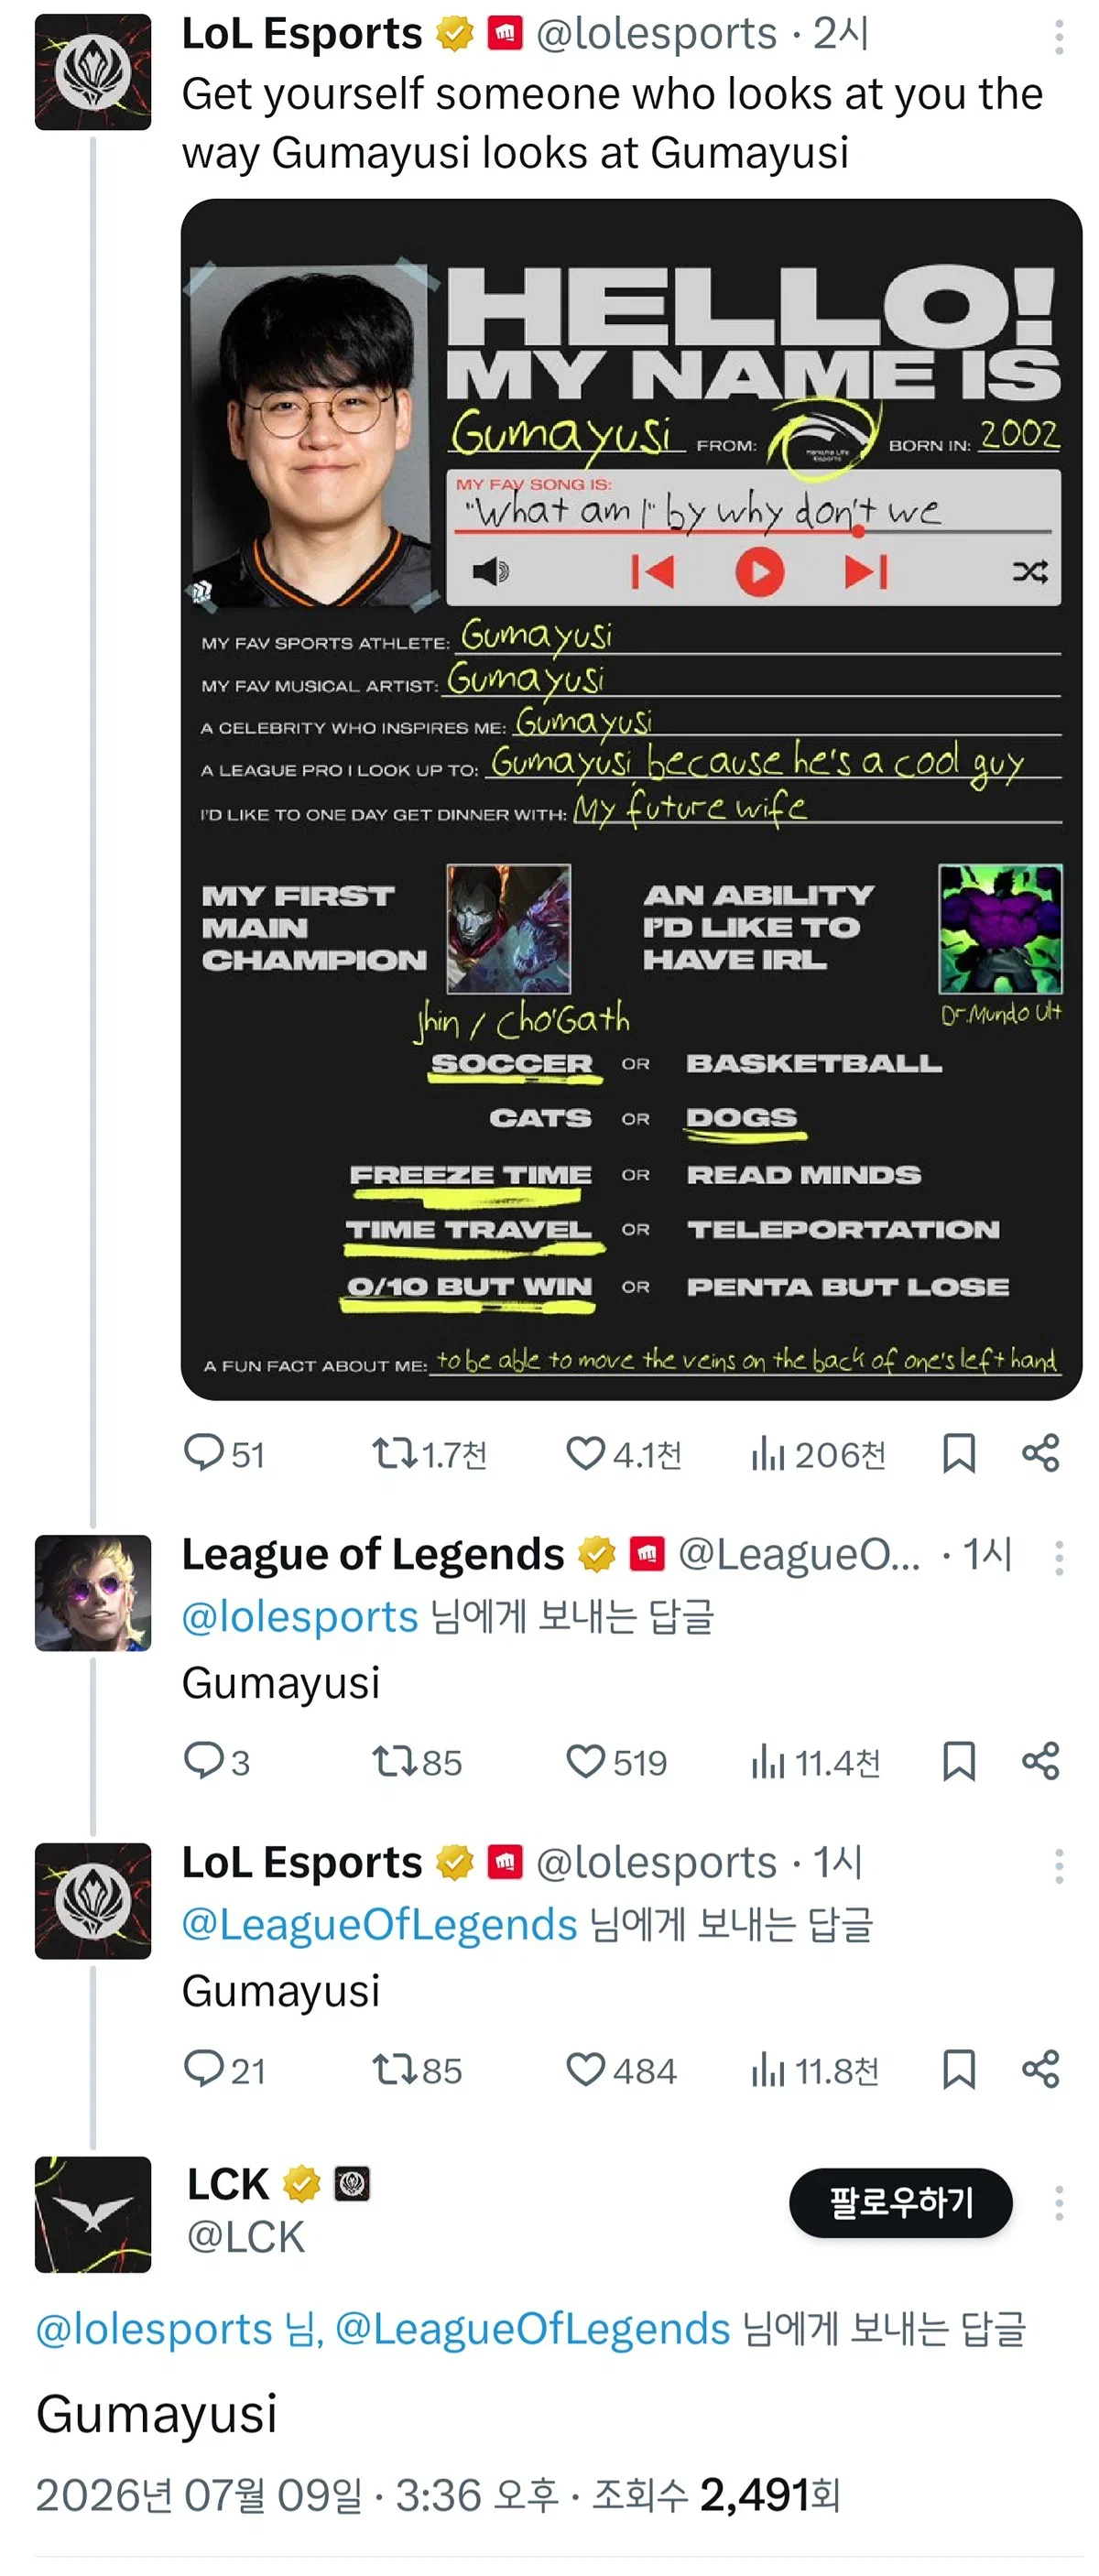The height and width of the screenshot is (2576, 1099).
Task: Reply to the League of Legends post with 3 comments
Action: click(x=217, y=1761)
